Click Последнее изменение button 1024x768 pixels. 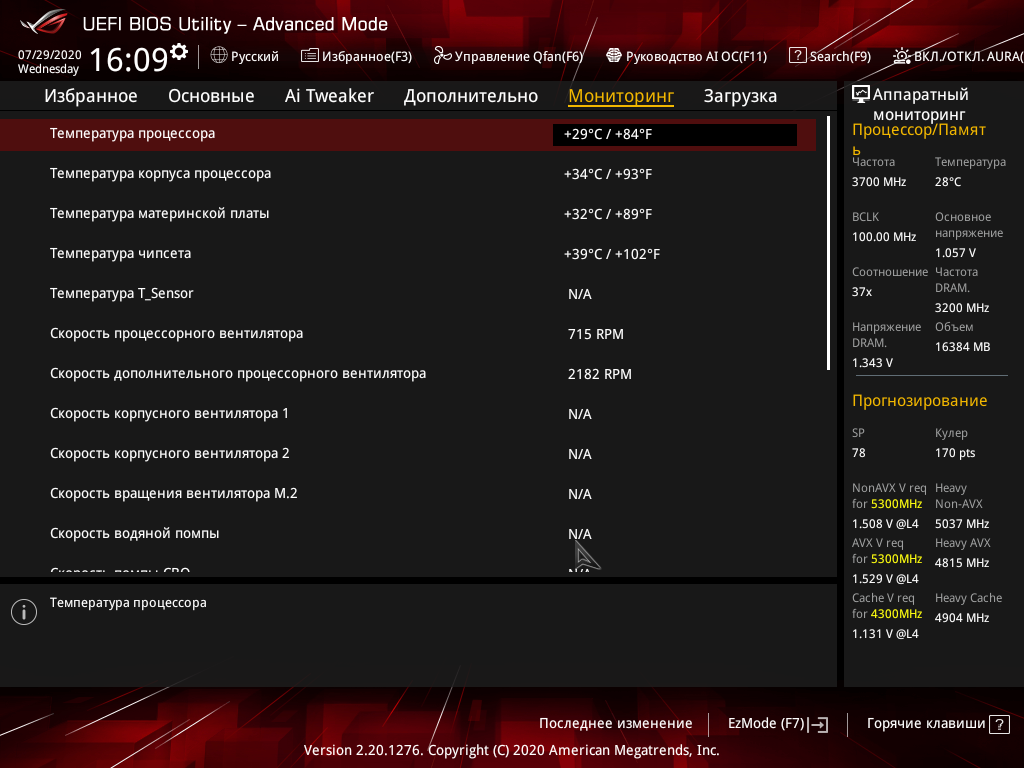(615, 724)
